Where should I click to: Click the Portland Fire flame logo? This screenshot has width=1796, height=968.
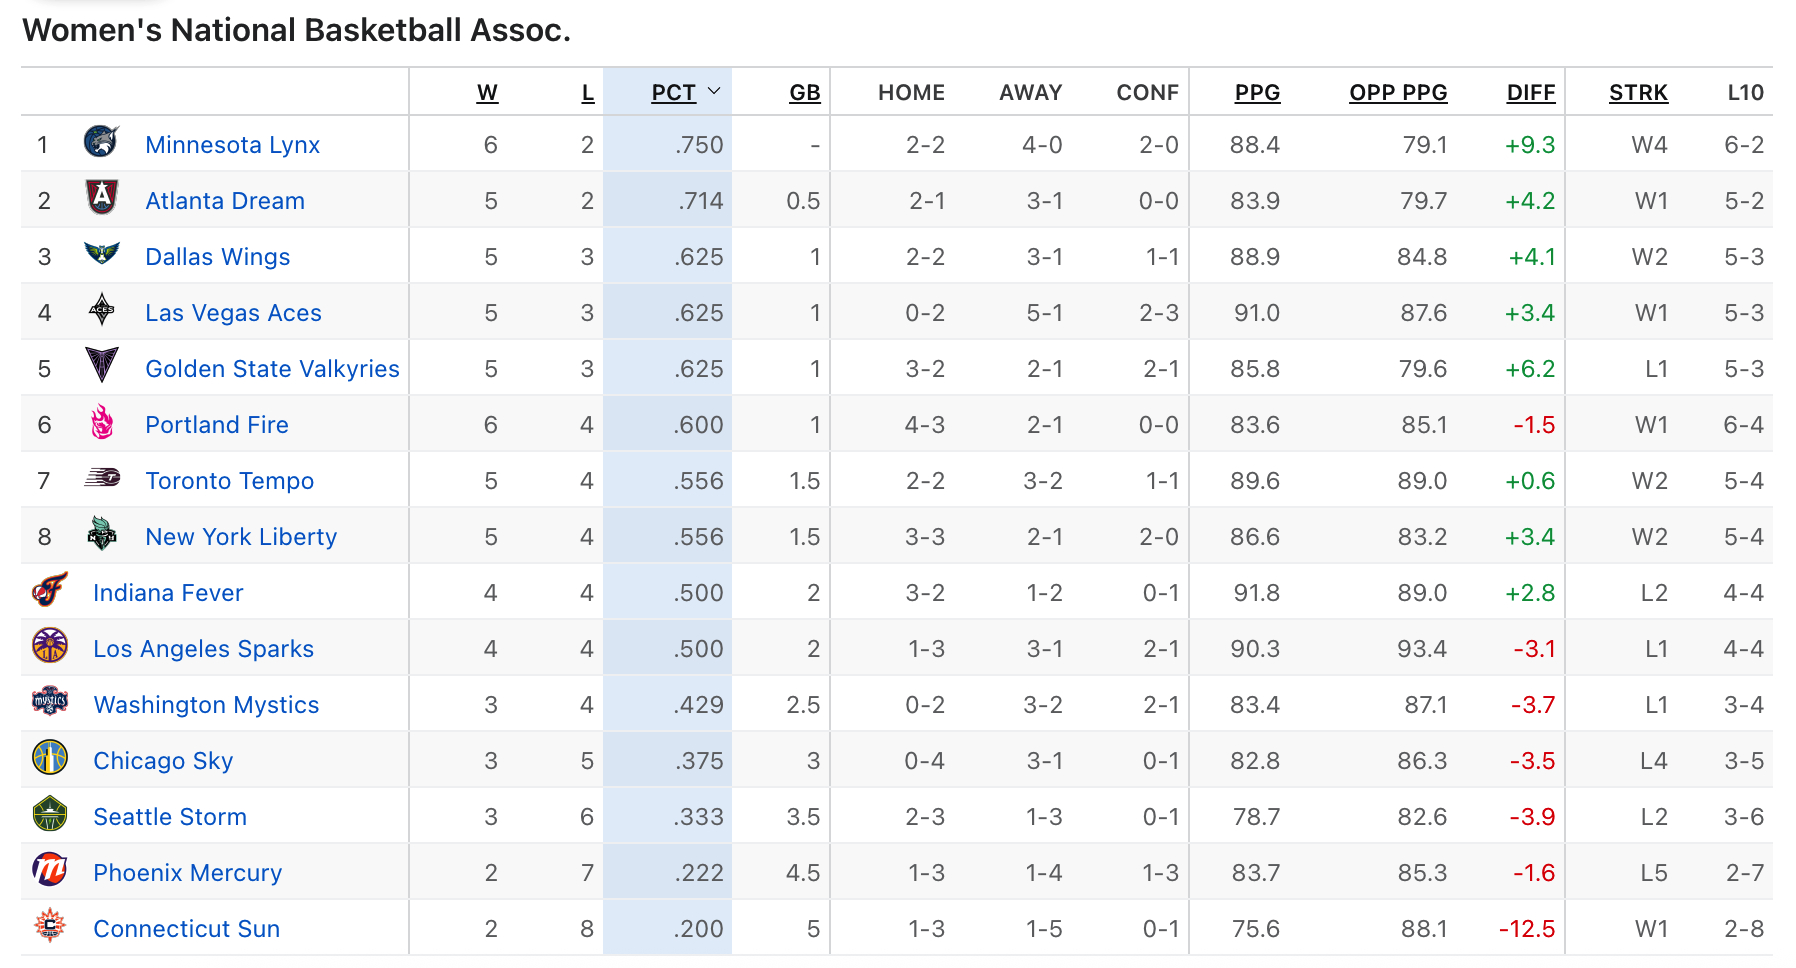(x=102, y=422)
